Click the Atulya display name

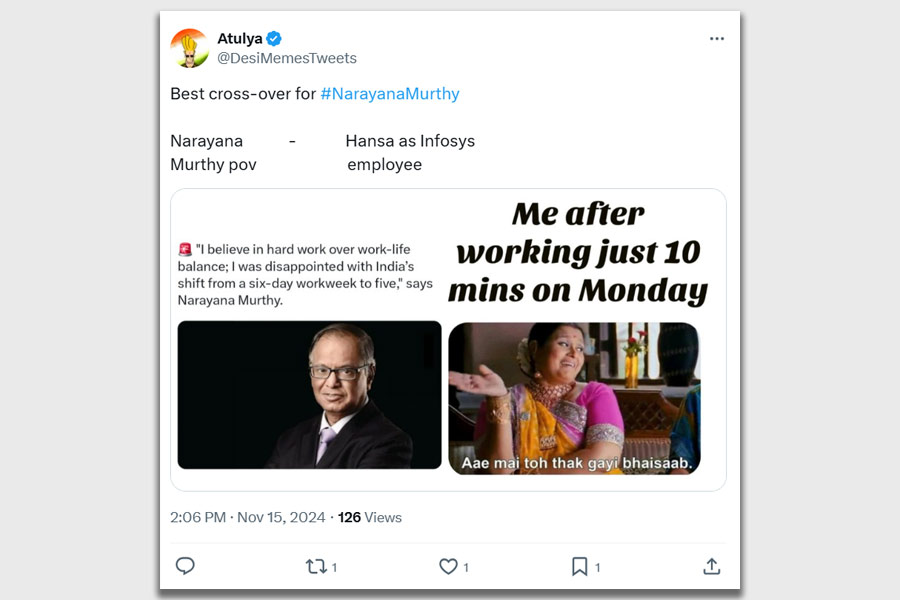click(240, 38)
